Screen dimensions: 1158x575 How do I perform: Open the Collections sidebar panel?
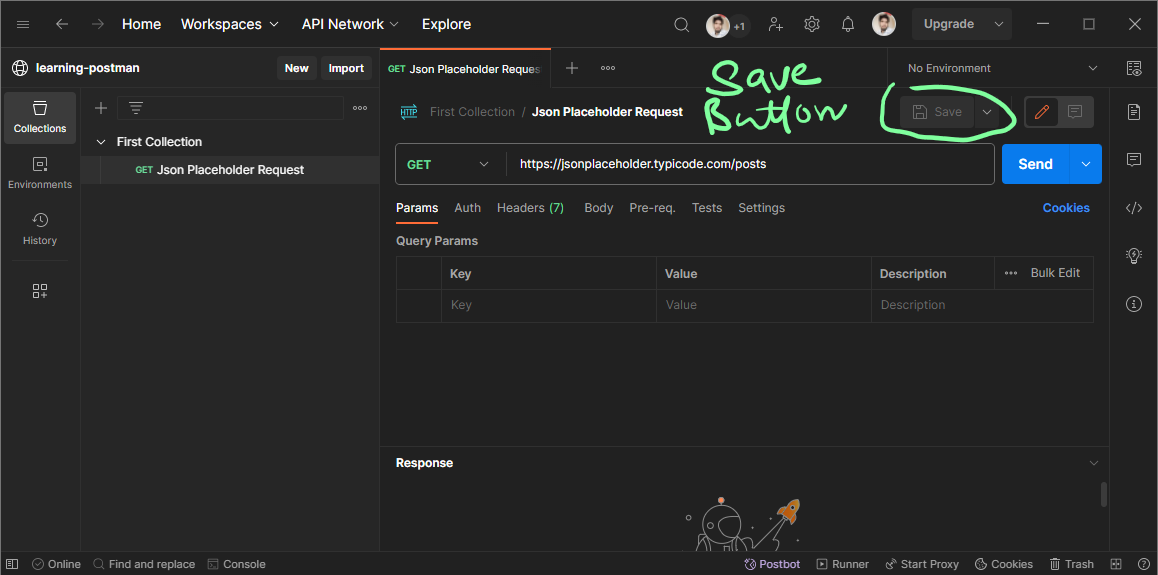(x=40, y=118)
